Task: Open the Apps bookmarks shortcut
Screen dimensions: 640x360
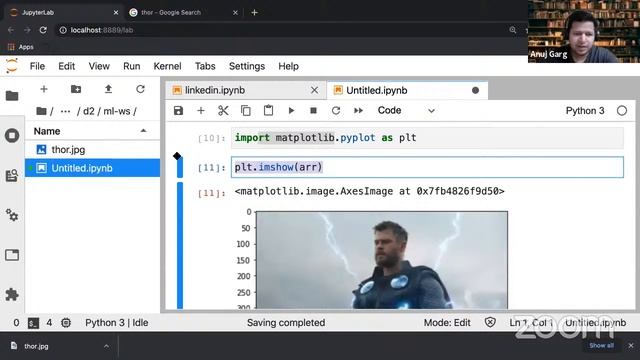Action: coord(21,47)
